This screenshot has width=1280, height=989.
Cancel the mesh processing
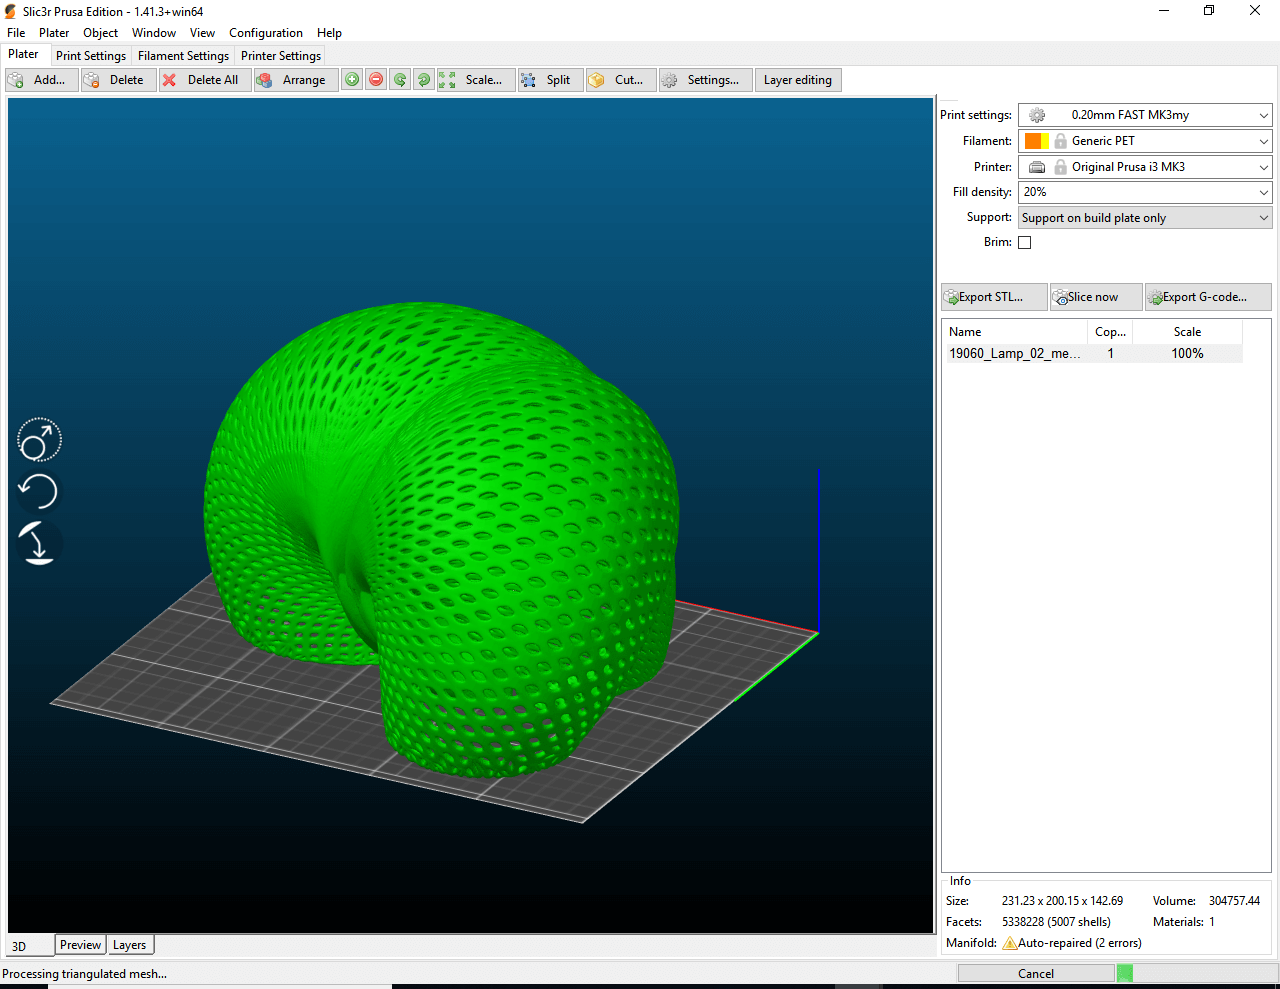pos(1036,974)
